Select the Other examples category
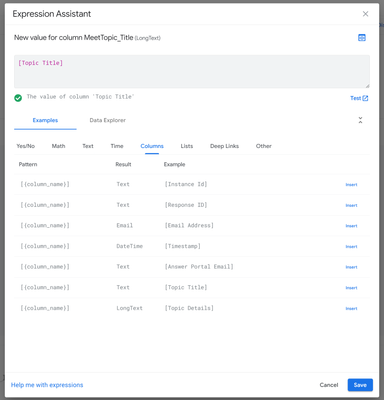Image resolution: width=384 pixels, height=400 pixels. 264,146
